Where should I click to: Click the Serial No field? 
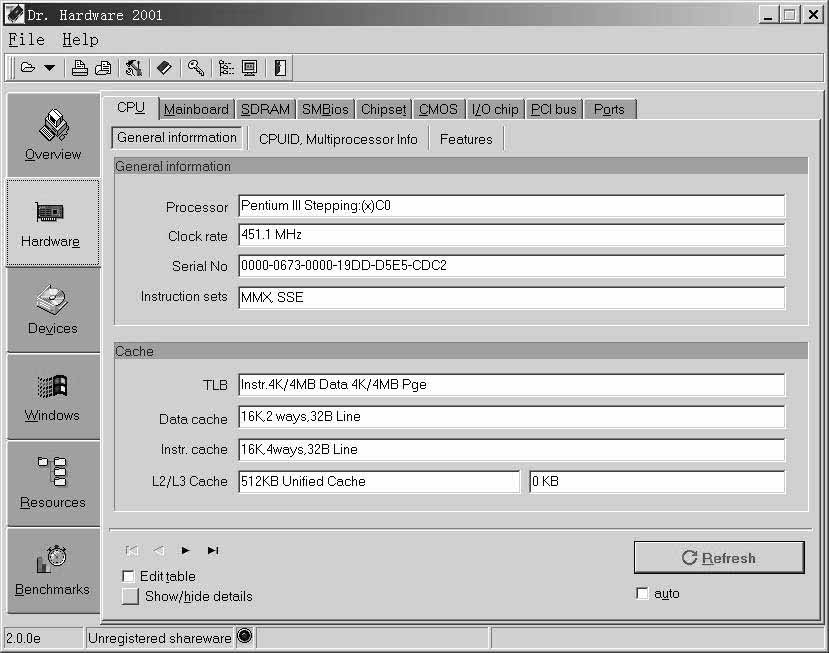point(511,265)
